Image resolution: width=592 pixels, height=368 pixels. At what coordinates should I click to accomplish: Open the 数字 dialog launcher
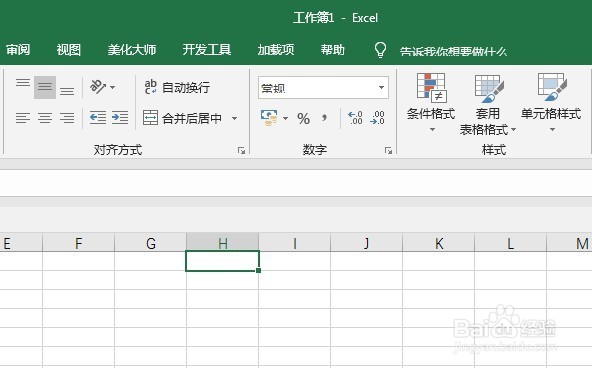click(x=388, y=151)
